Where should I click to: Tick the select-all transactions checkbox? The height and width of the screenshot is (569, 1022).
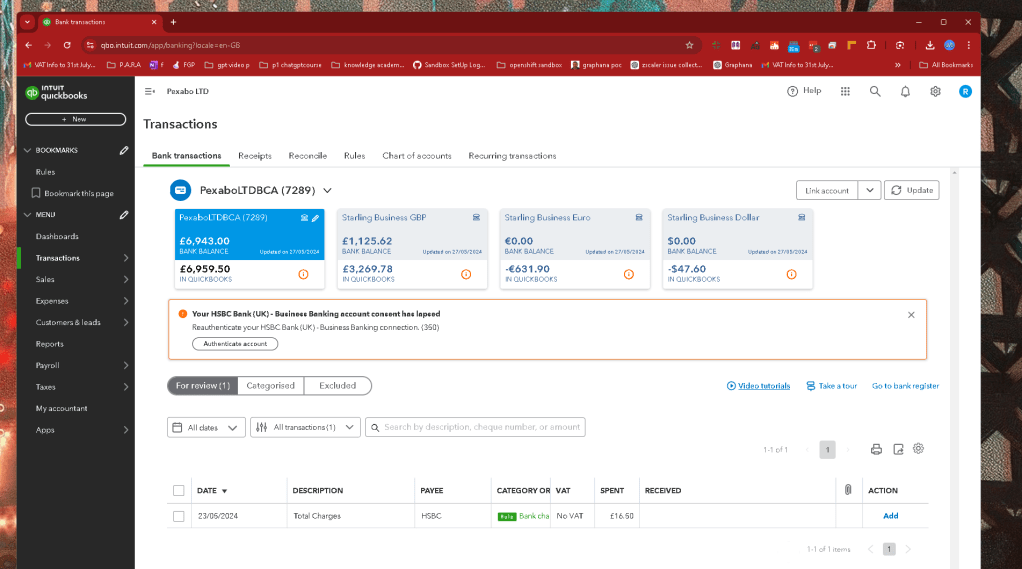[x=179, y=491]
